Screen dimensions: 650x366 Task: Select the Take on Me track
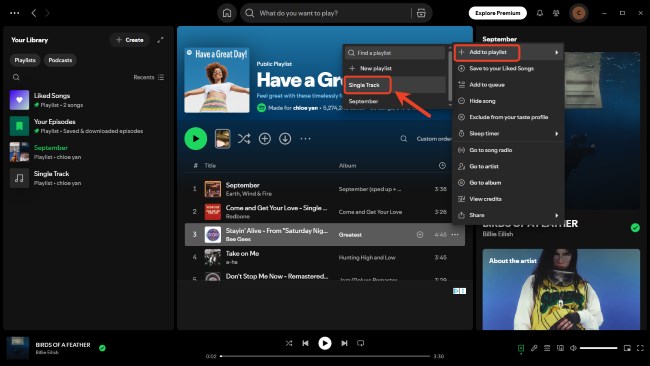(x=325, y=257)
